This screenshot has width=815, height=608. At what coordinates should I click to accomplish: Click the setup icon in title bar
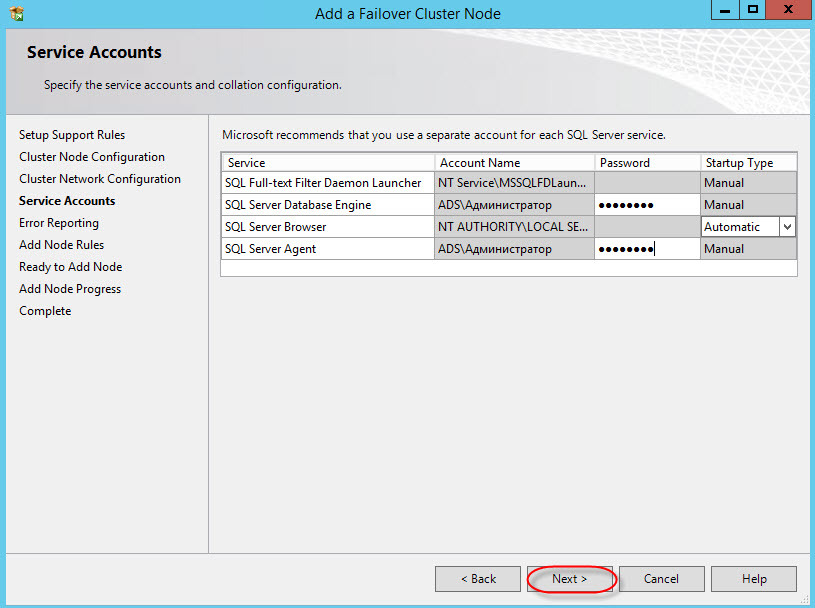pos(15,13)
